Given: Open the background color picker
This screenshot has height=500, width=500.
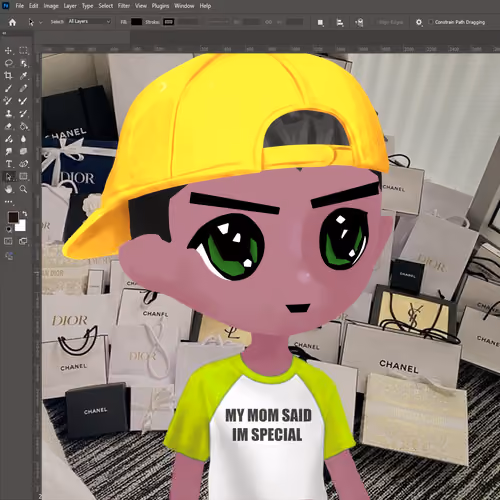Looking at the screenshot, I should 22,227.
